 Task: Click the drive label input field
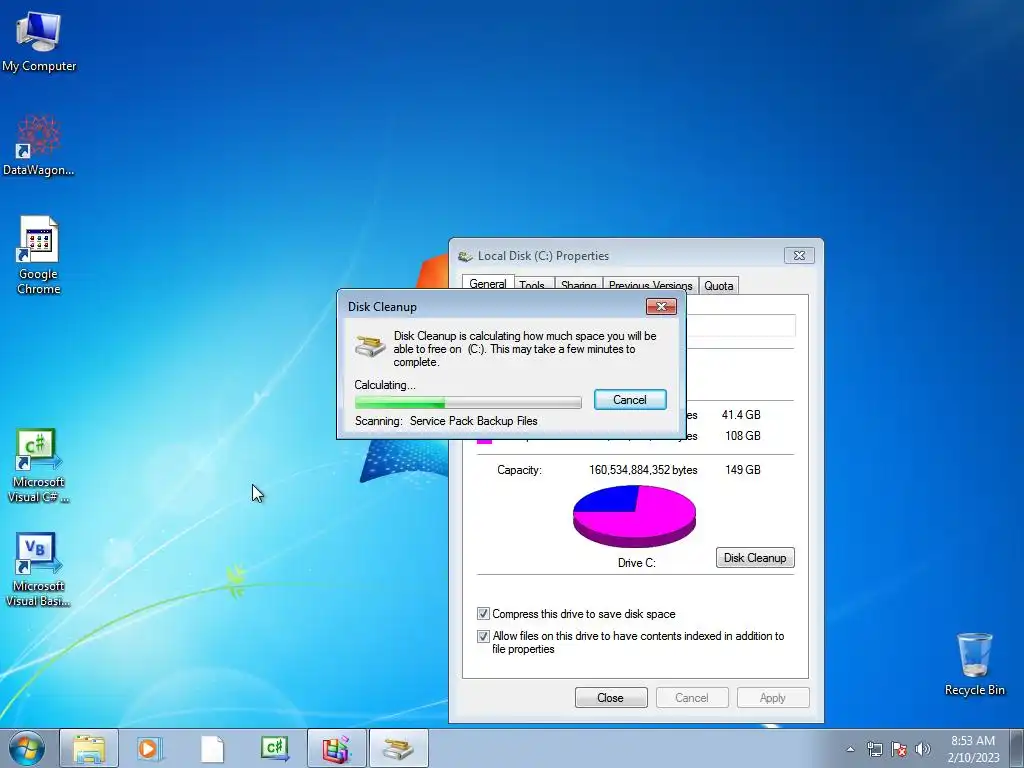click(741, 325)
